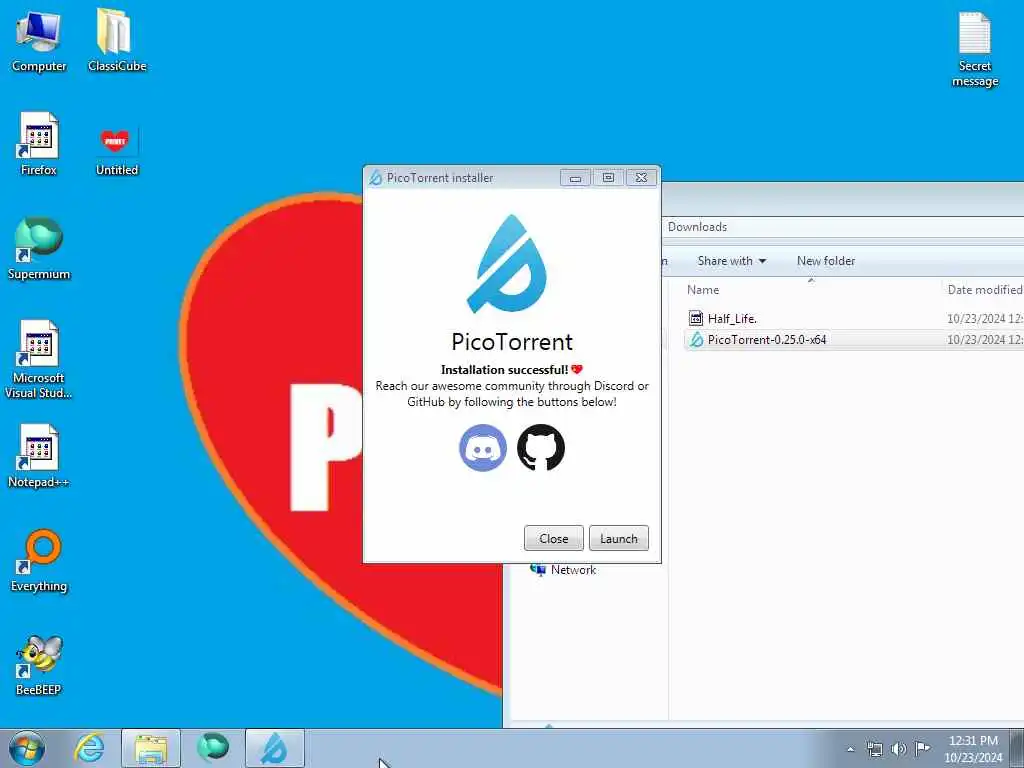The height and width of the screenshot is (768, 1024).
Task: Maximize the PicoTorrent installer window
Action: tap(608, 178)
